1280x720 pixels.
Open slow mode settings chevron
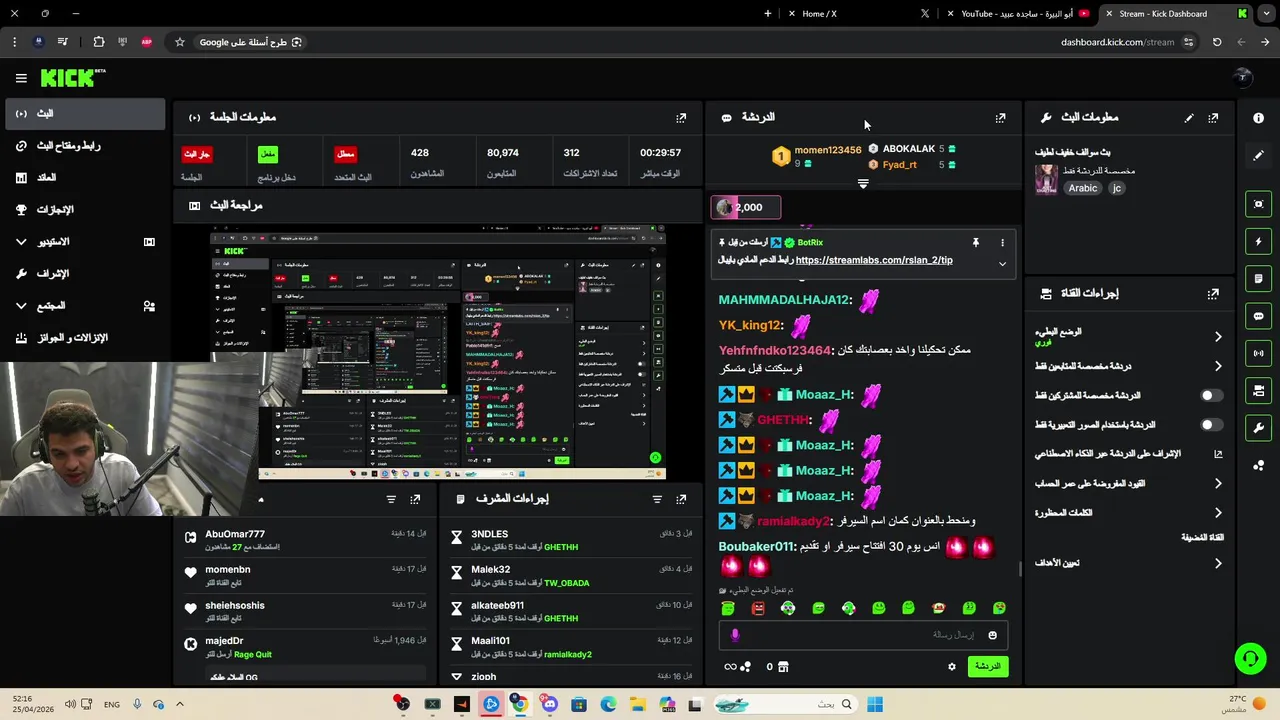[x=1218, y=337]
